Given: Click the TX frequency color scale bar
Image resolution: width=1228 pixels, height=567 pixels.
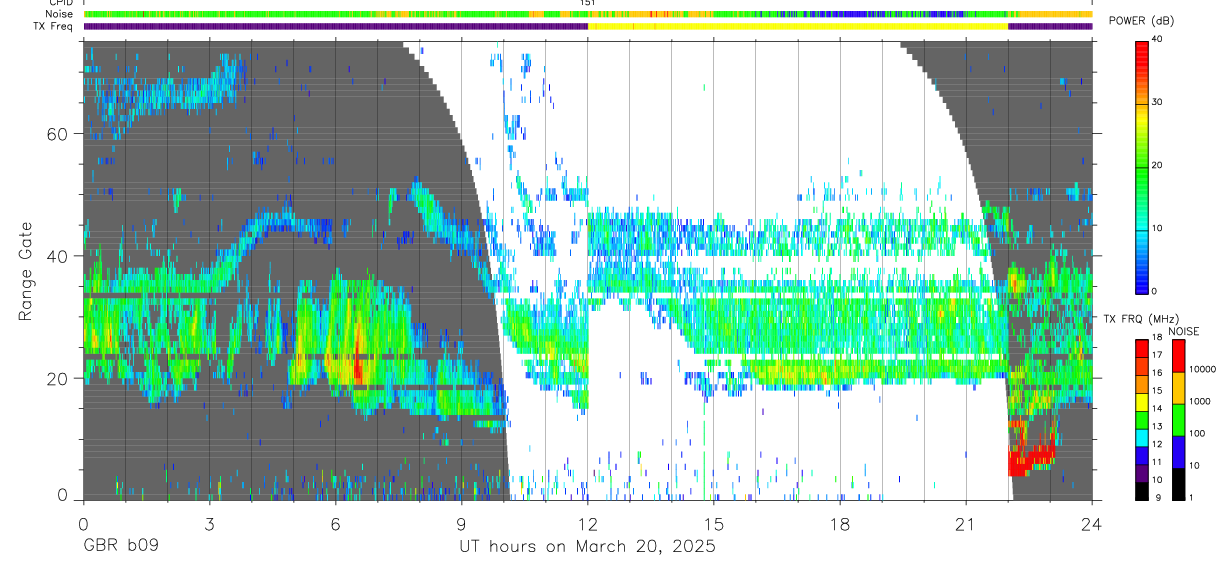Looking at the screenshot, I should 1142,420.
